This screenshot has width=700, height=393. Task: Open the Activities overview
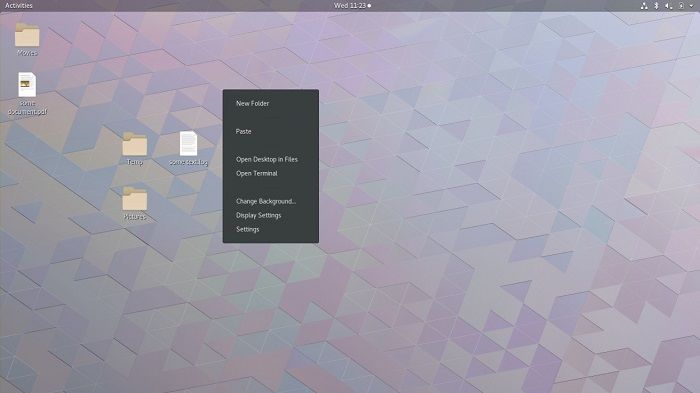coord(18,5)
